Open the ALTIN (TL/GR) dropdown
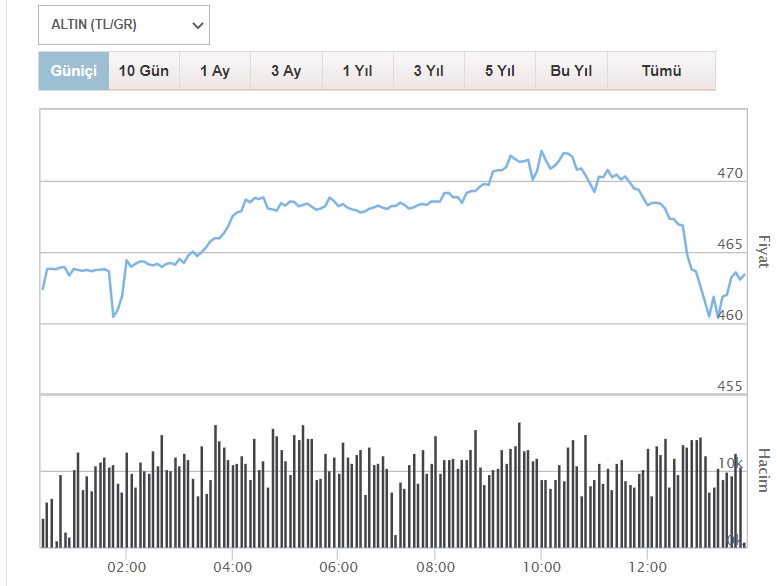Viewport: 777px width, 586px height. [124, 25]
